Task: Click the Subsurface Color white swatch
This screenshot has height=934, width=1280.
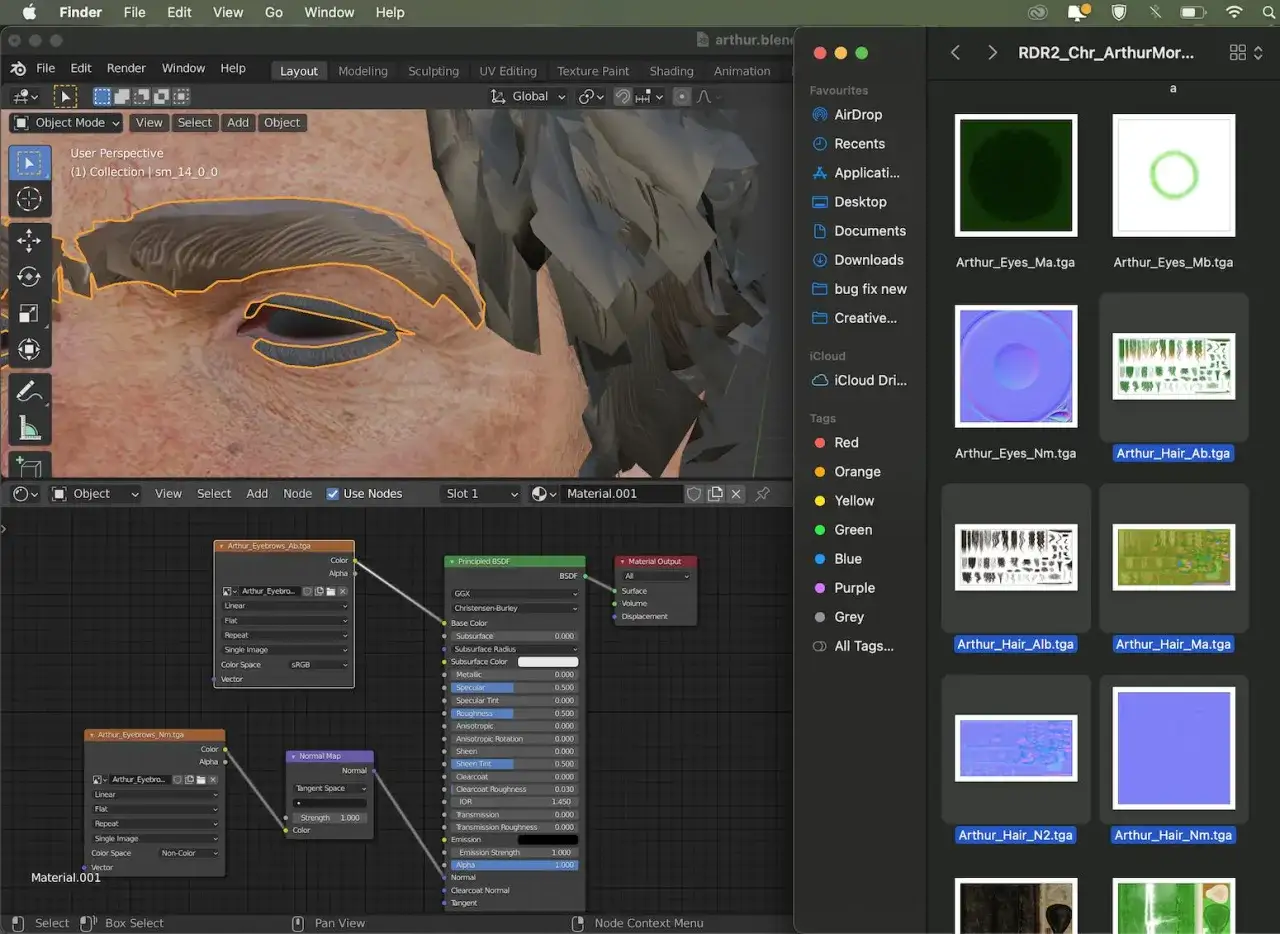Action: pos(548,662)
